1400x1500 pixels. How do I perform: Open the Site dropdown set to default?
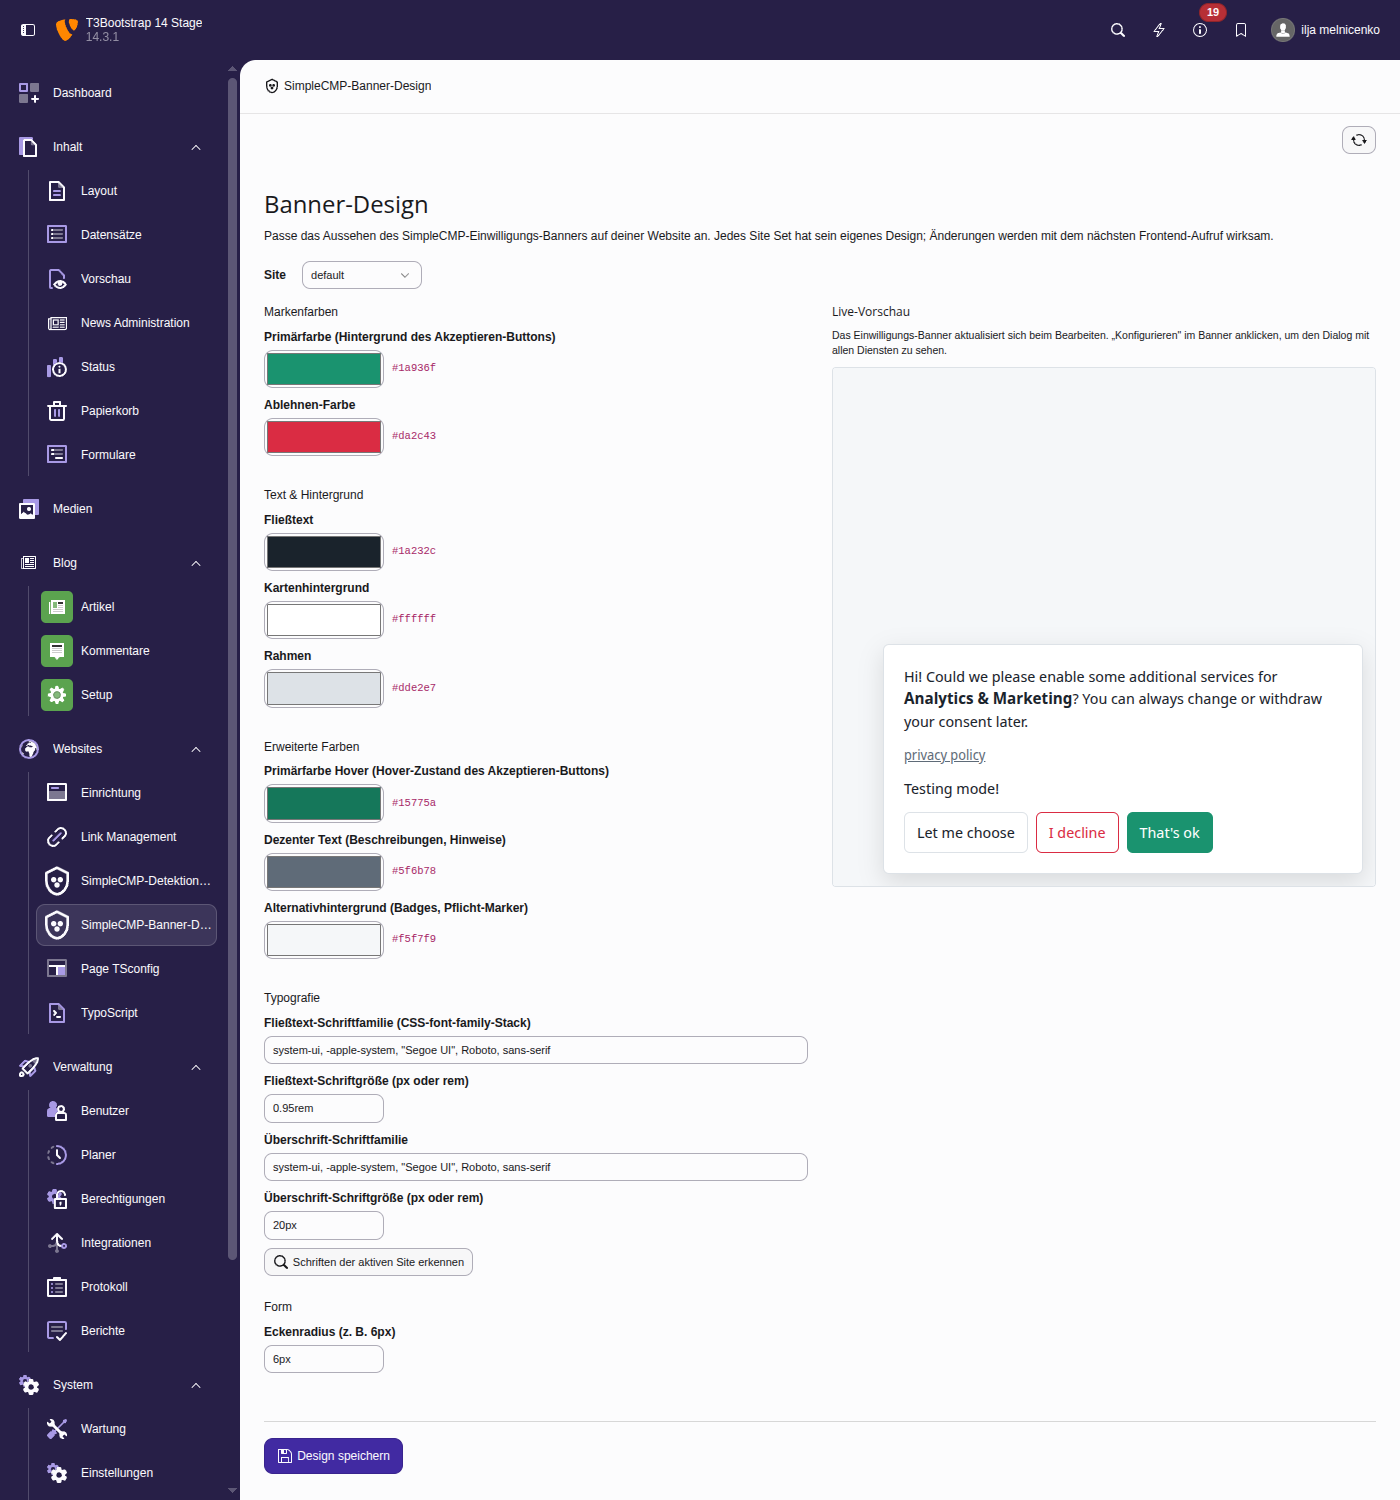tap(362, 275)
